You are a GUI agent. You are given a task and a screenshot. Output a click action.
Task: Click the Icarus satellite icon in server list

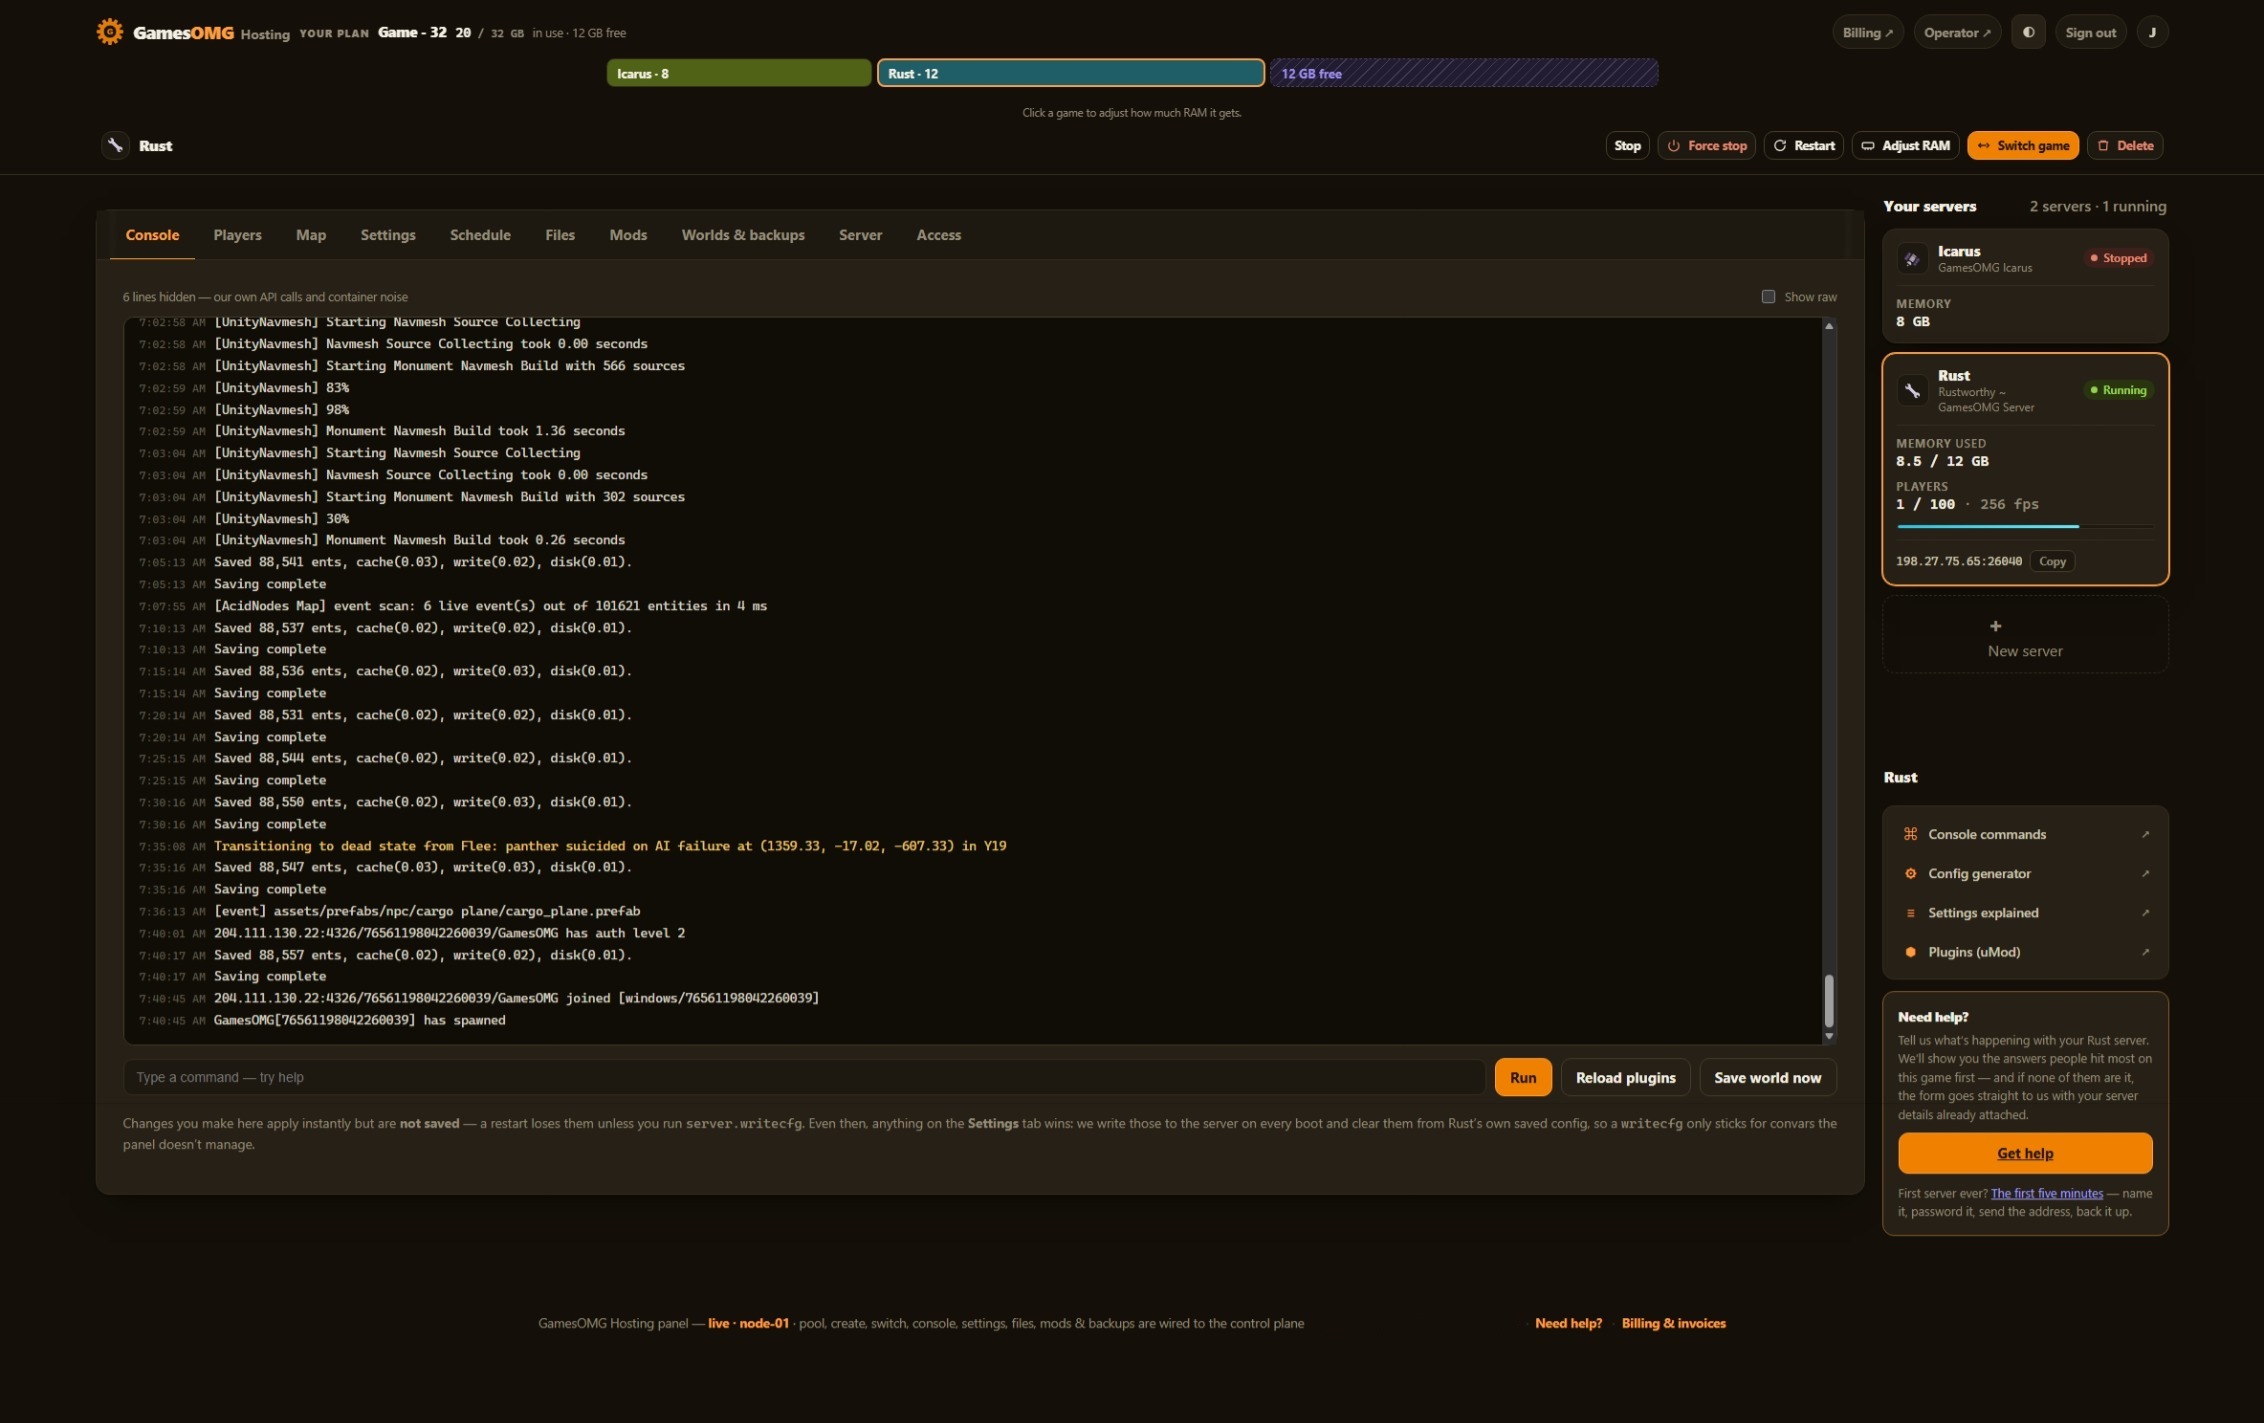click(x=1912, y=259)
